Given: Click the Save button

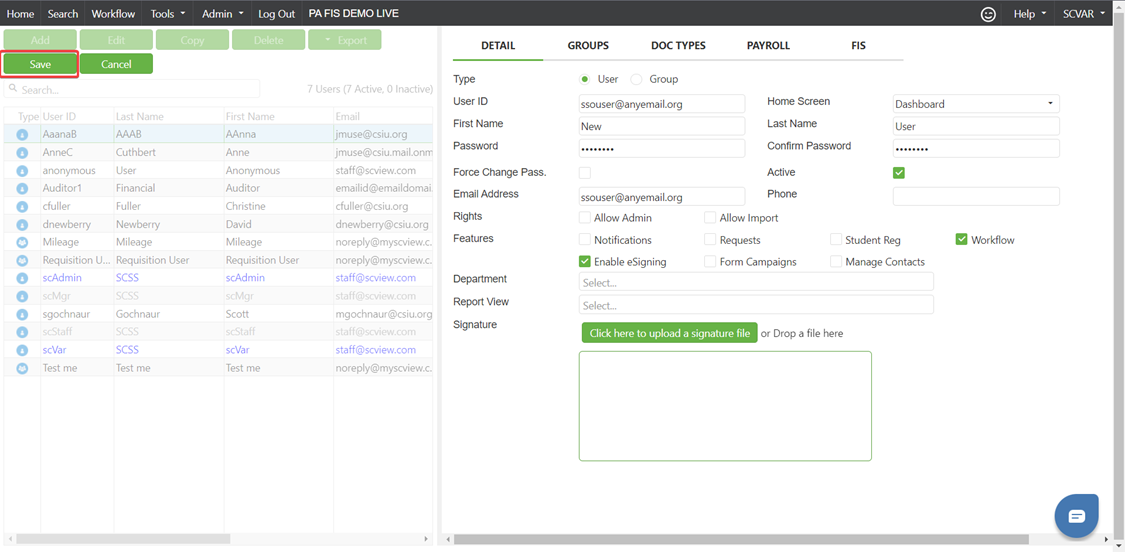Looking at the screenshot, I should [40, 64].
